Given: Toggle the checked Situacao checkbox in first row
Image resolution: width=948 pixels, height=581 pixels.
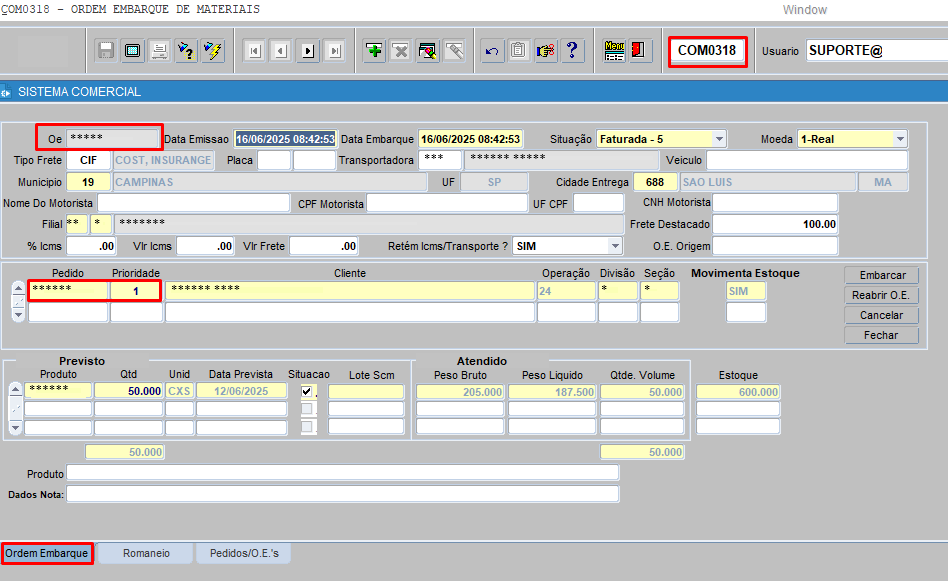Looking at the screenshot, I should pyautogui.click(x=308, y=391).
